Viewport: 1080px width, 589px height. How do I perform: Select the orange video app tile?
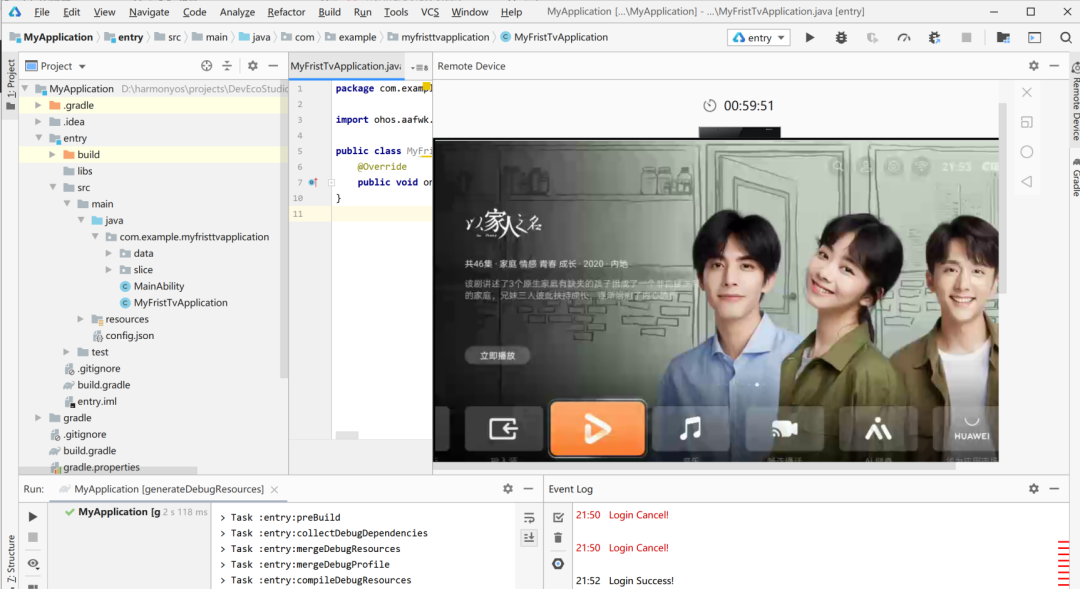(597, 429)
